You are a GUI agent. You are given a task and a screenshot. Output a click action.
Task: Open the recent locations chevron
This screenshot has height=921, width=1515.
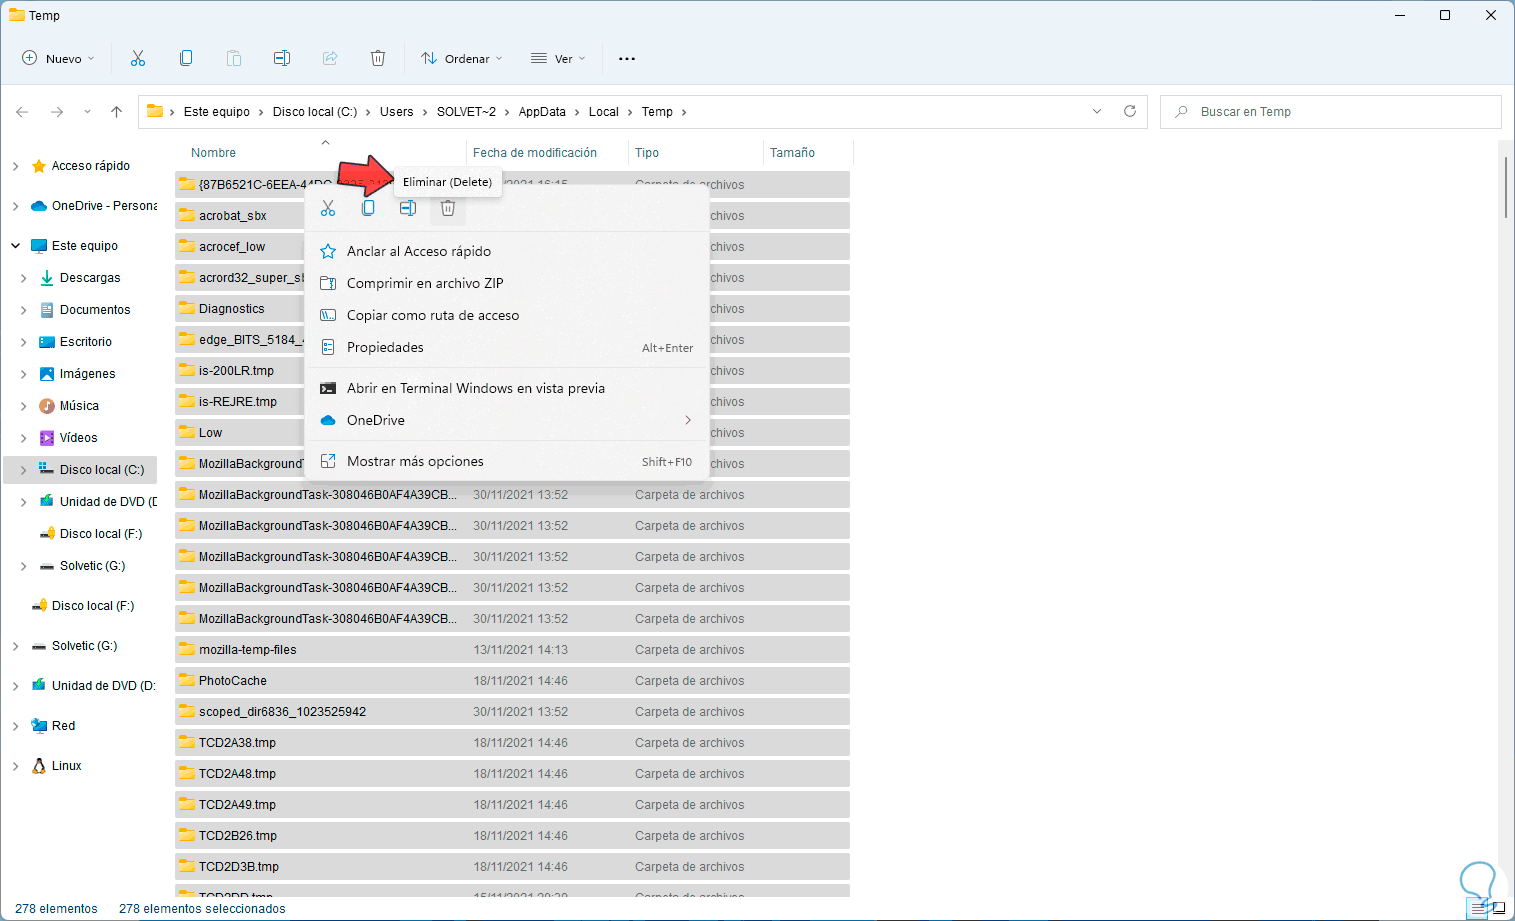click(87, 112)
